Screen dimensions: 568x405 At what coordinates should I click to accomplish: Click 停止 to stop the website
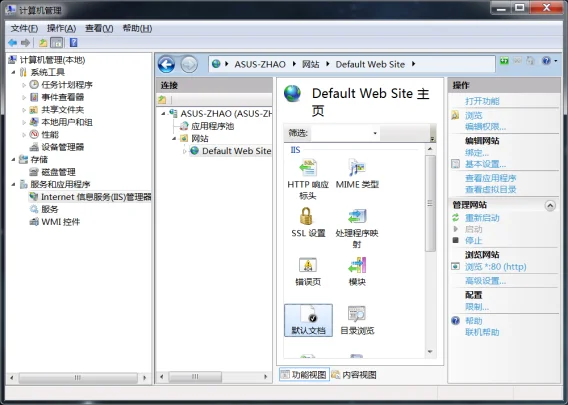(473, 241)
